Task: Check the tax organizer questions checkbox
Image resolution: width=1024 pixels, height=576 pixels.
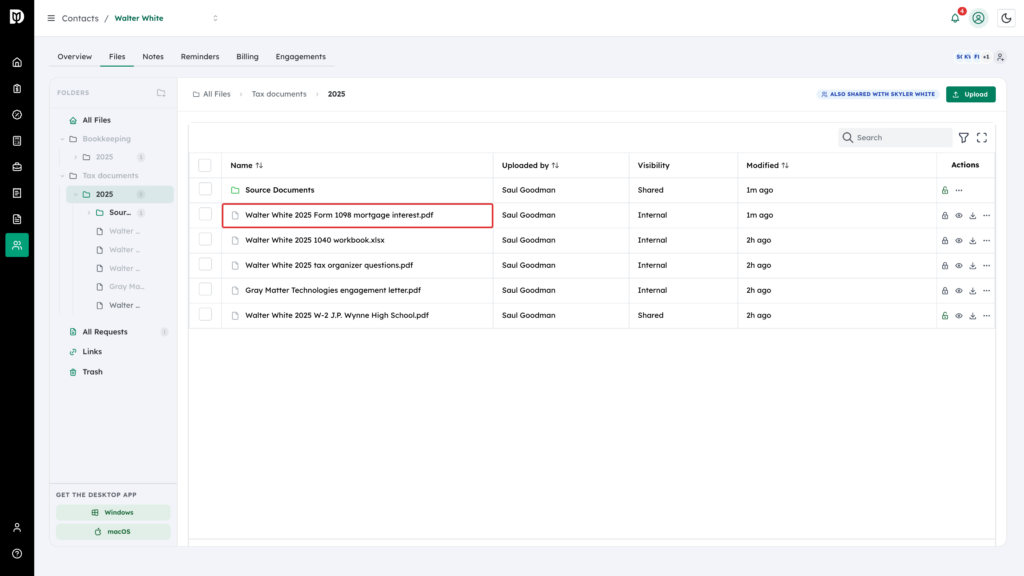Action: coord(205,264)
